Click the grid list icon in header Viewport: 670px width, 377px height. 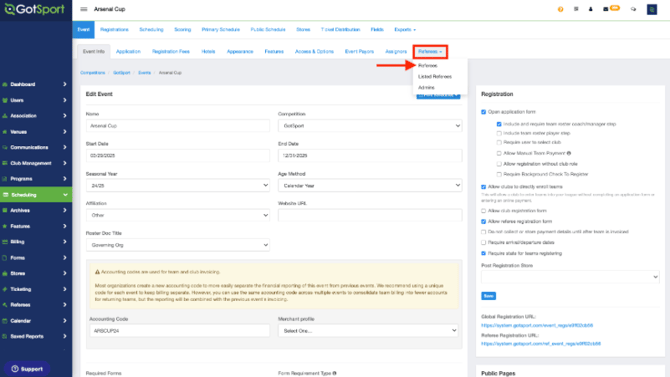pos(576,9)
